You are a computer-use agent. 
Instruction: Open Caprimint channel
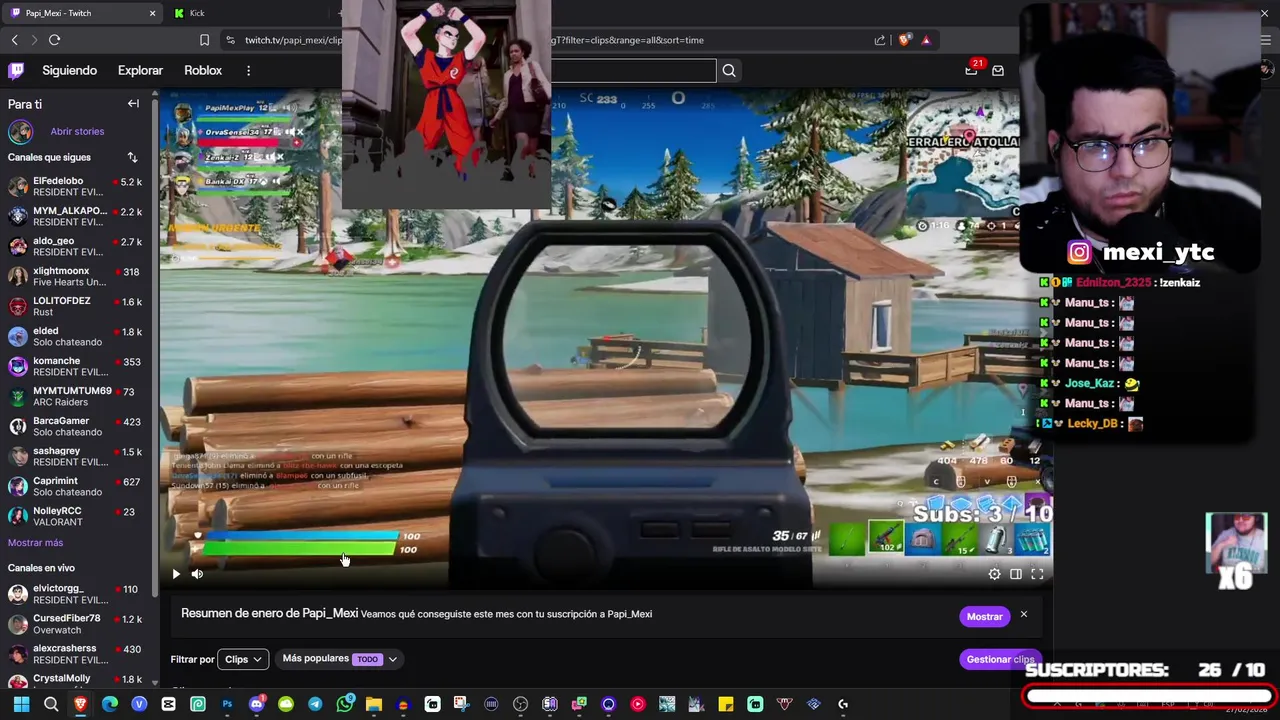pyautogui.click(x=75, y=487)
